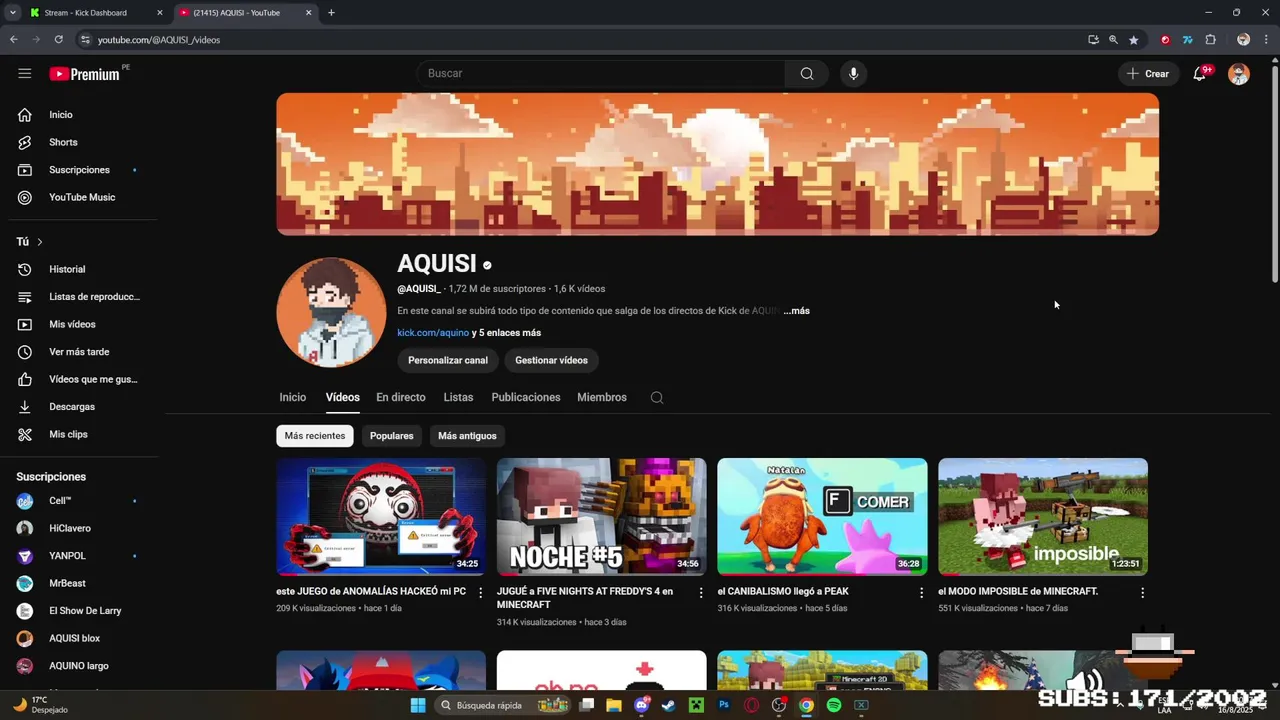Click the zoom icon in address bar

pos(1113,40)
